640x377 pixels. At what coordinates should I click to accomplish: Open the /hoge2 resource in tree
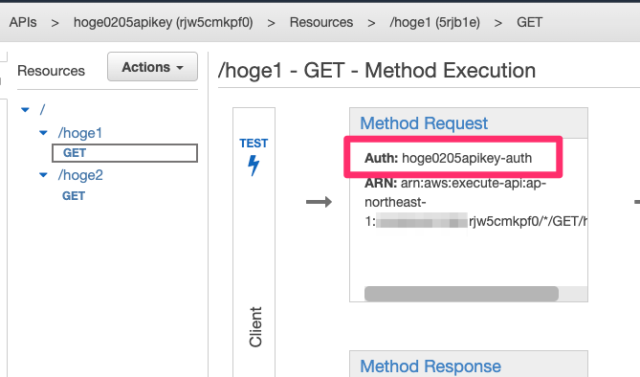click(x=80, y=175)
